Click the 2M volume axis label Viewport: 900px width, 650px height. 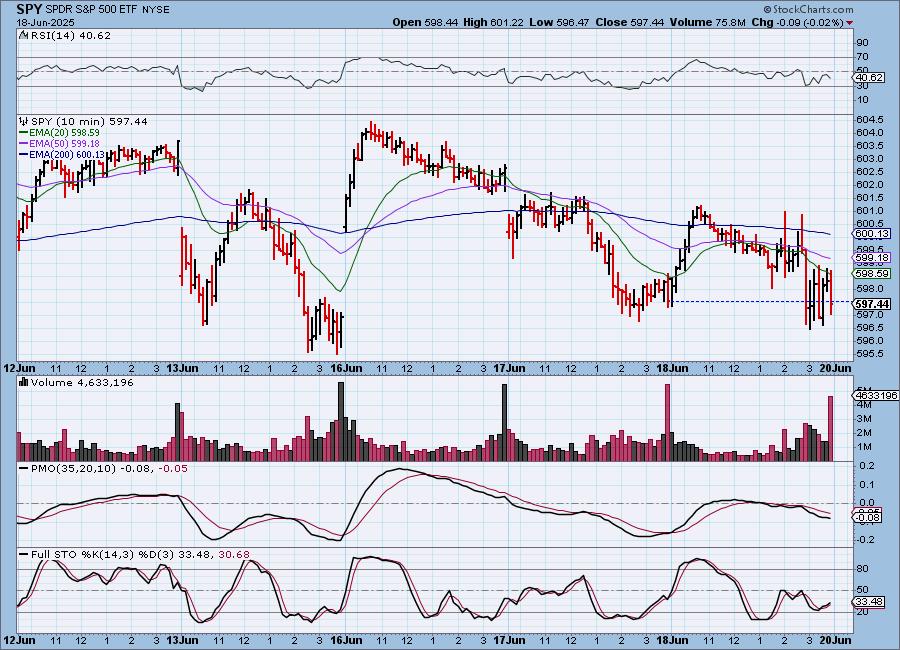click(864, 433)
